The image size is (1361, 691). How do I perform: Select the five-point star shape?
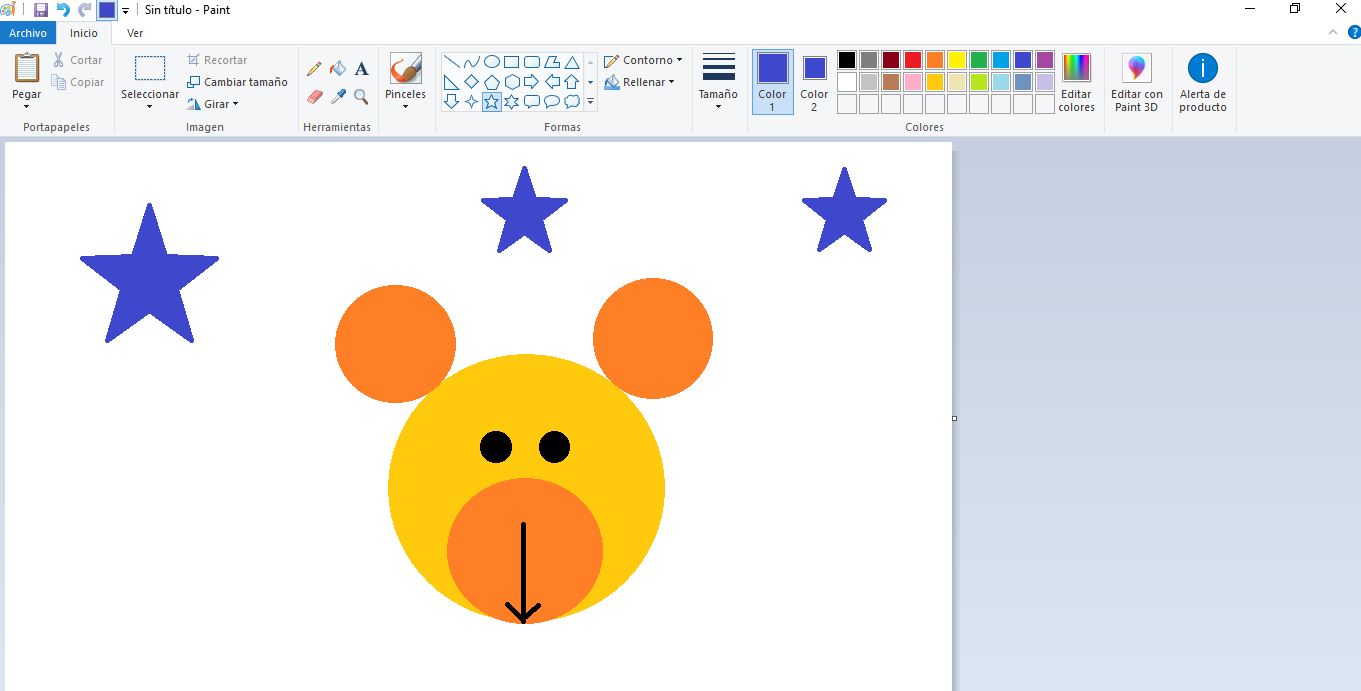click(491, 99)
